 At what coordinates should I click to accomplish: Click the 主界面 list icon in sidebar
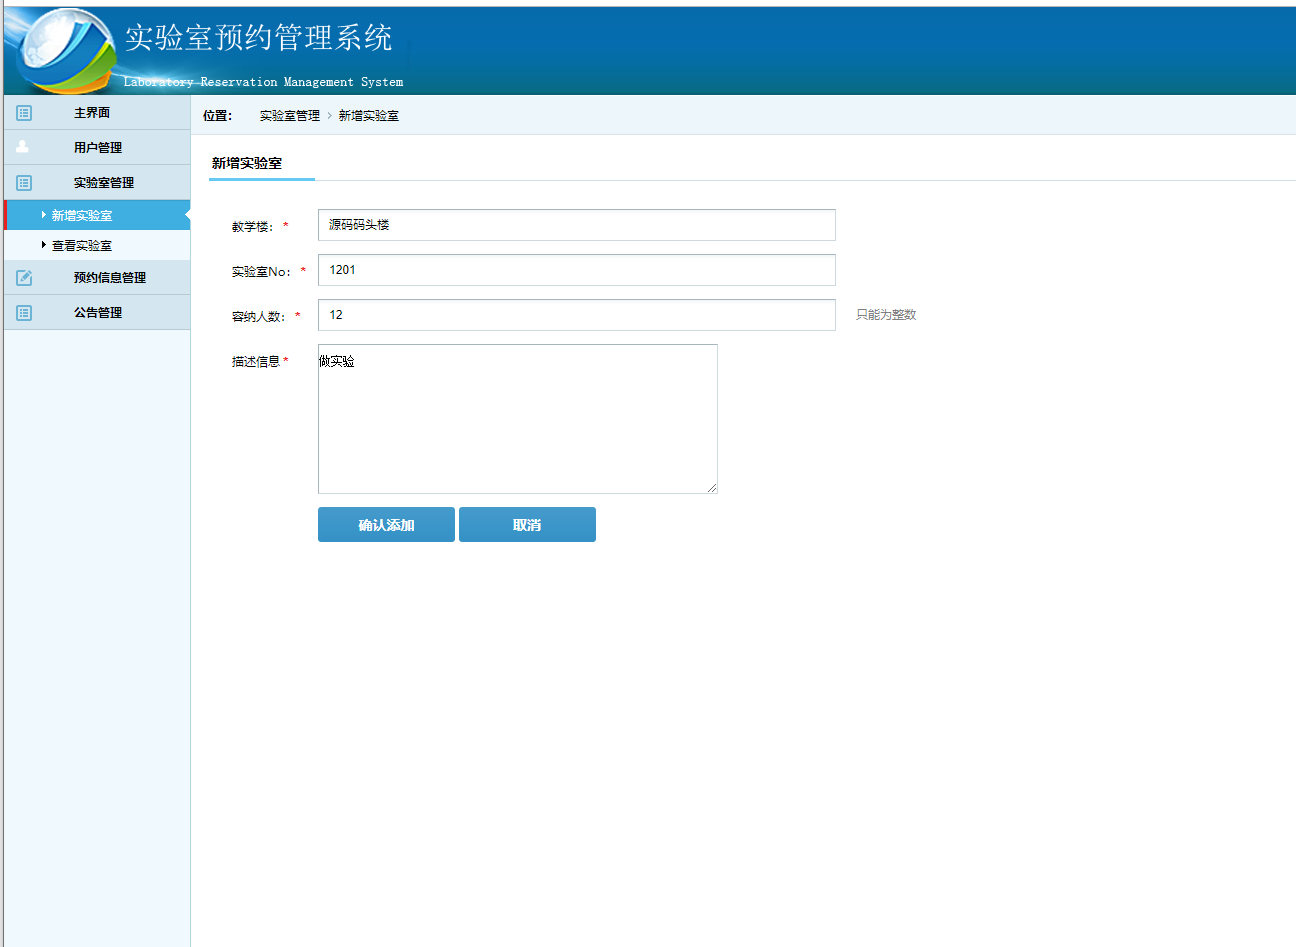pos(23,113)
